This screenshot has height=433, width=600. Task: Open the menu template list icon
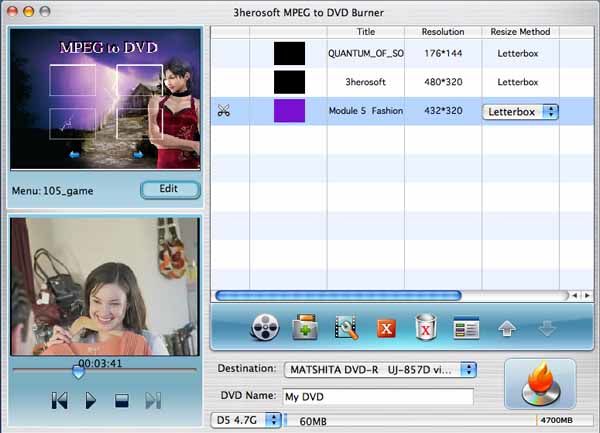tap(466, 328)
